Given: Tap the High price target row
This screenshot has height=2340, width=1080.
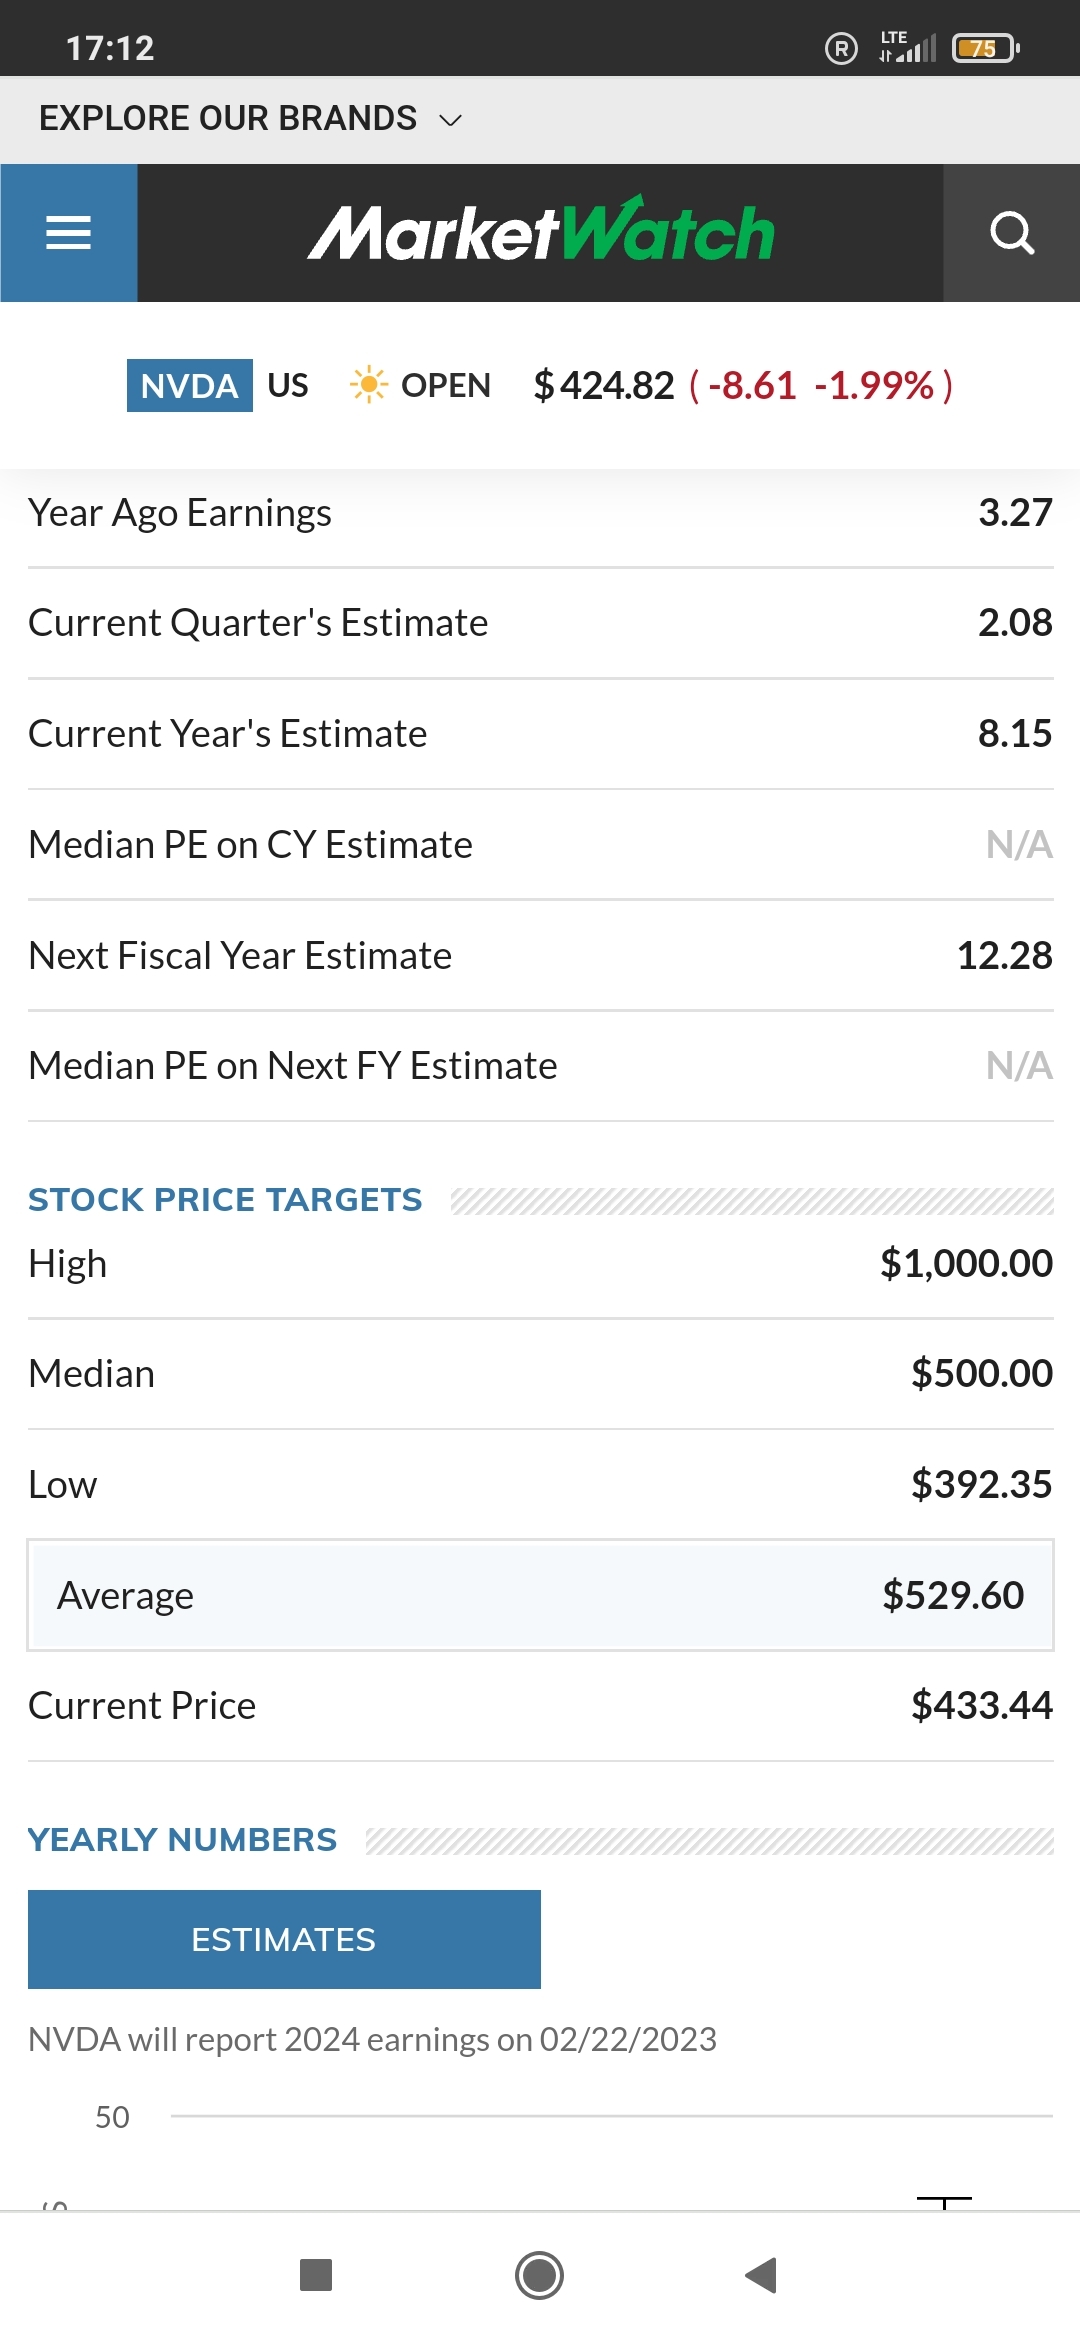Looking at the screenshot, I should pos(540,1264).
